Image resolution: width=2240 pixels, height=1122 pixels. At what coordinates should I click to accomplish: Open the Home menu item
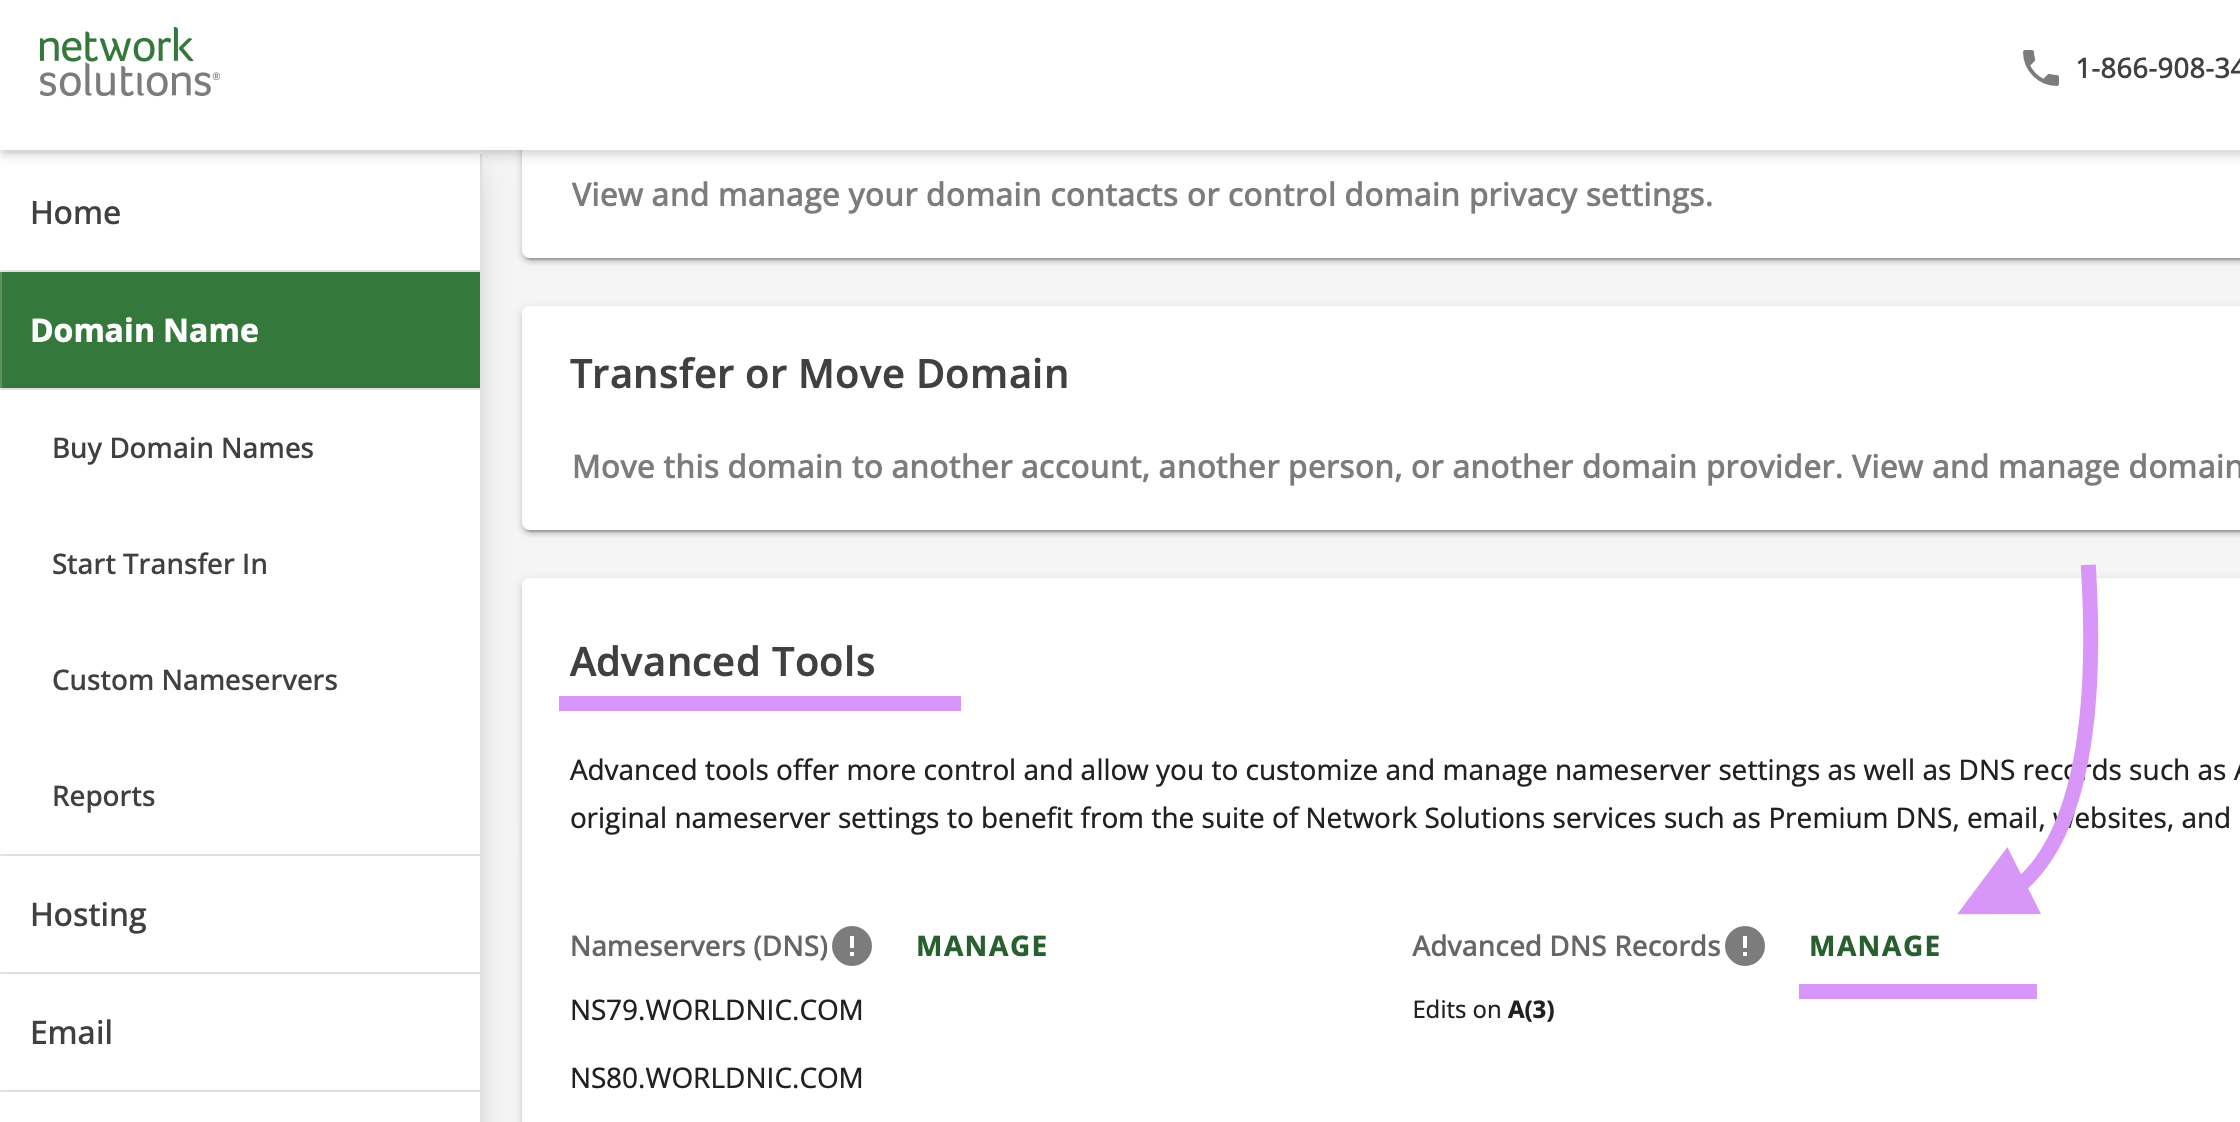240,212
